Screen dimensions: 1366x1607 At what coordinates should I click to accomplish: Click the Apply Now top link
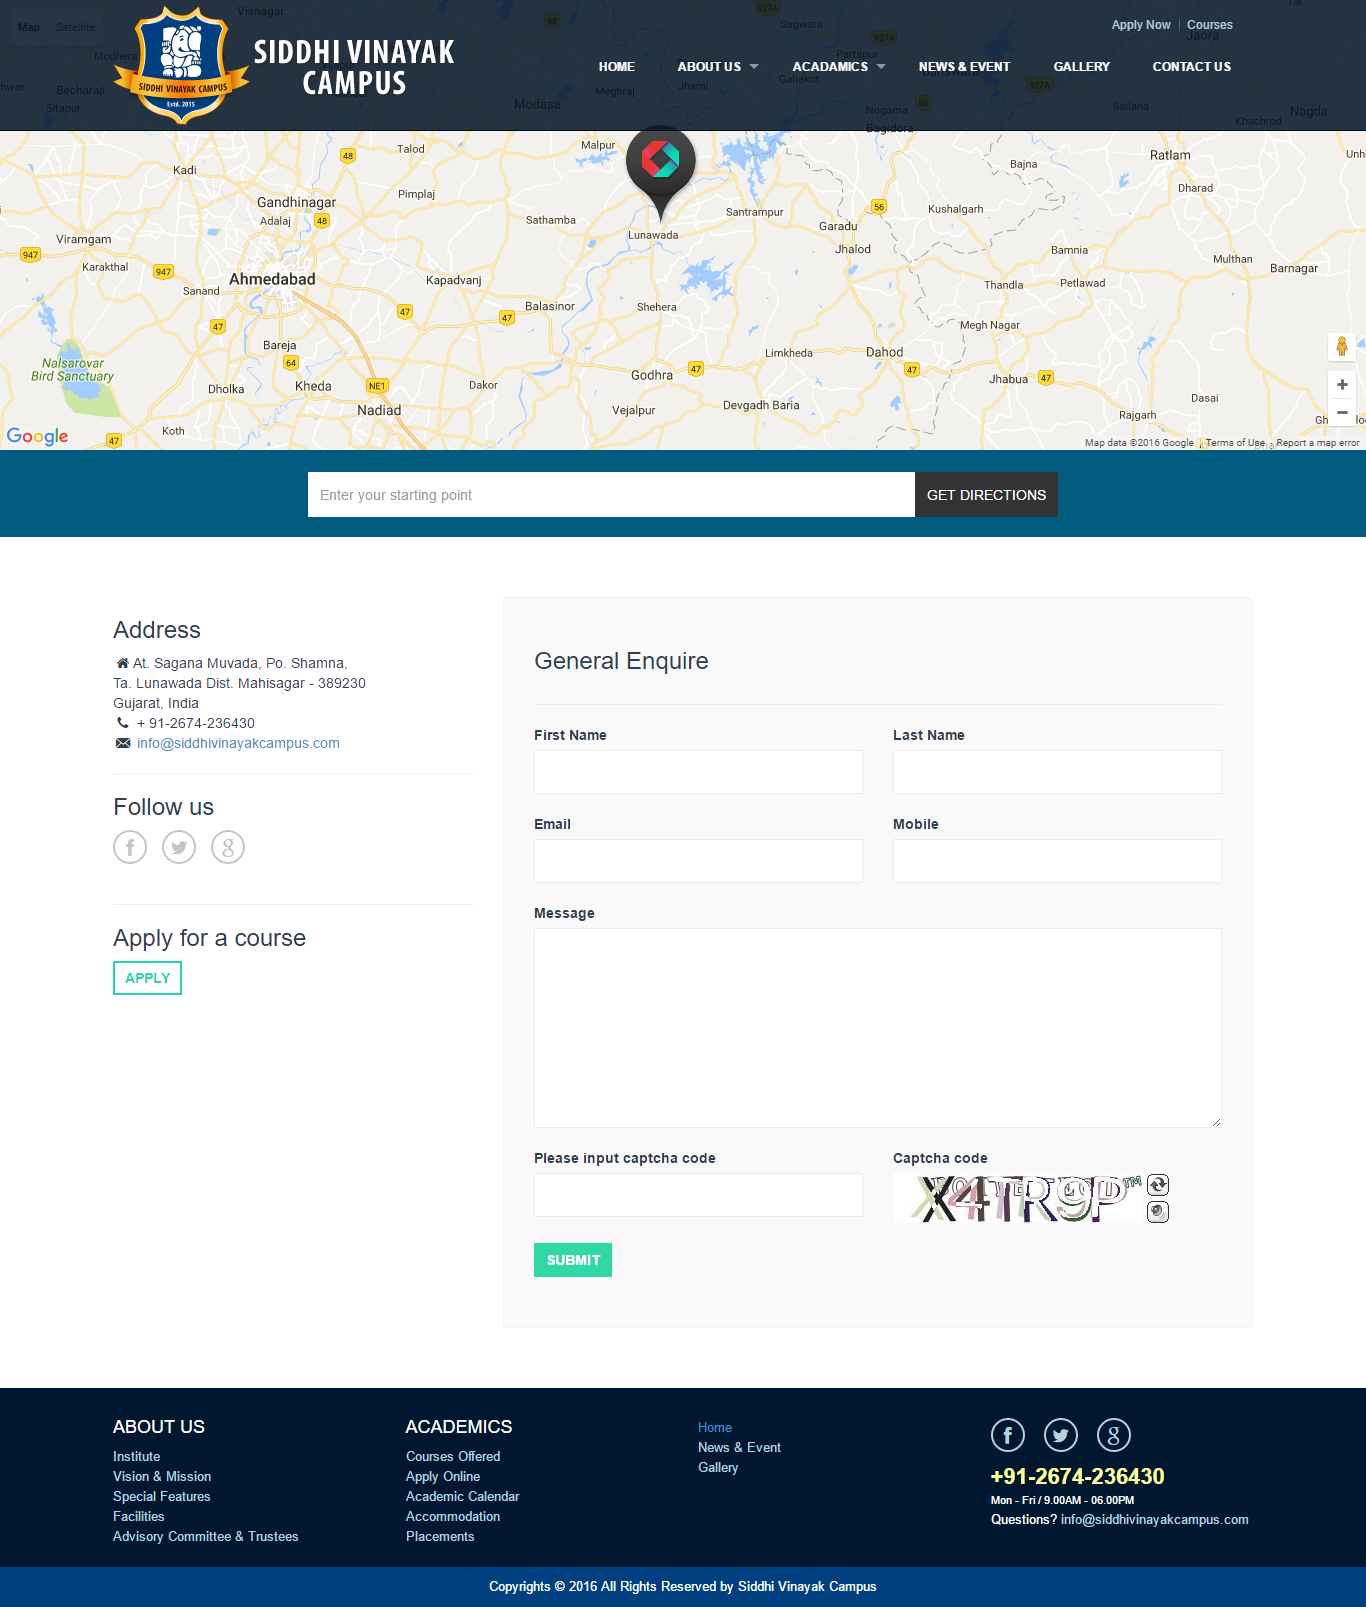[1141, 25]
